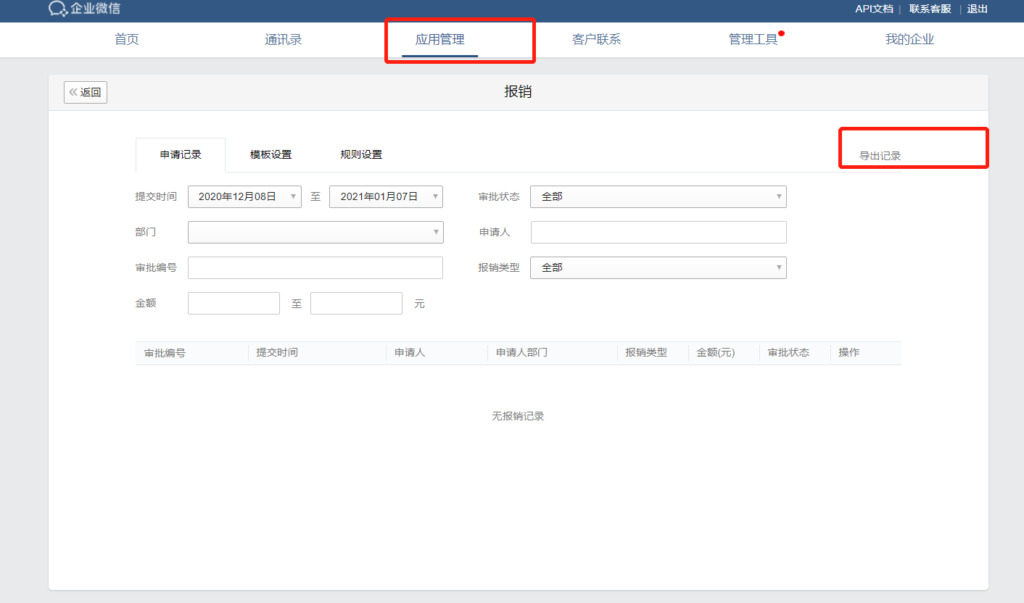Click the red notification dot on 管理工具
1024x603 pixels.
[x=781, y=33]
